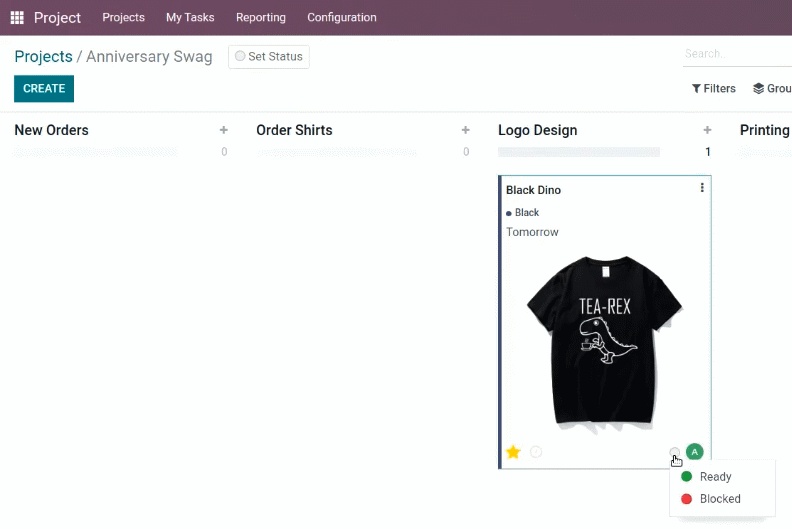Click the CREATE button
Image resolution: width=792 pixels, height=529 pixels.
pyautogui.click(x=44, y=88)
